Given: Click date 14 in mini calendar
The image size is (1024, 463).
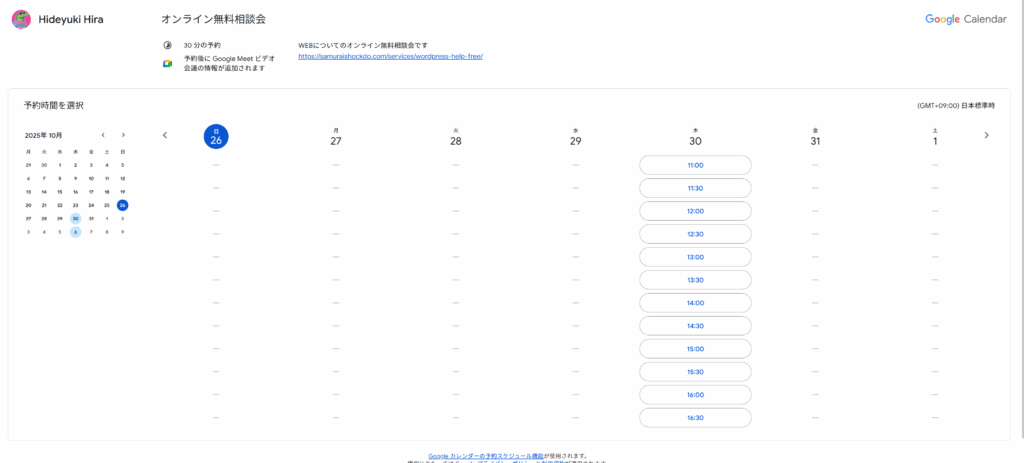Looking at the screenshot, I should pyautogui.click(x=44, y=192).
